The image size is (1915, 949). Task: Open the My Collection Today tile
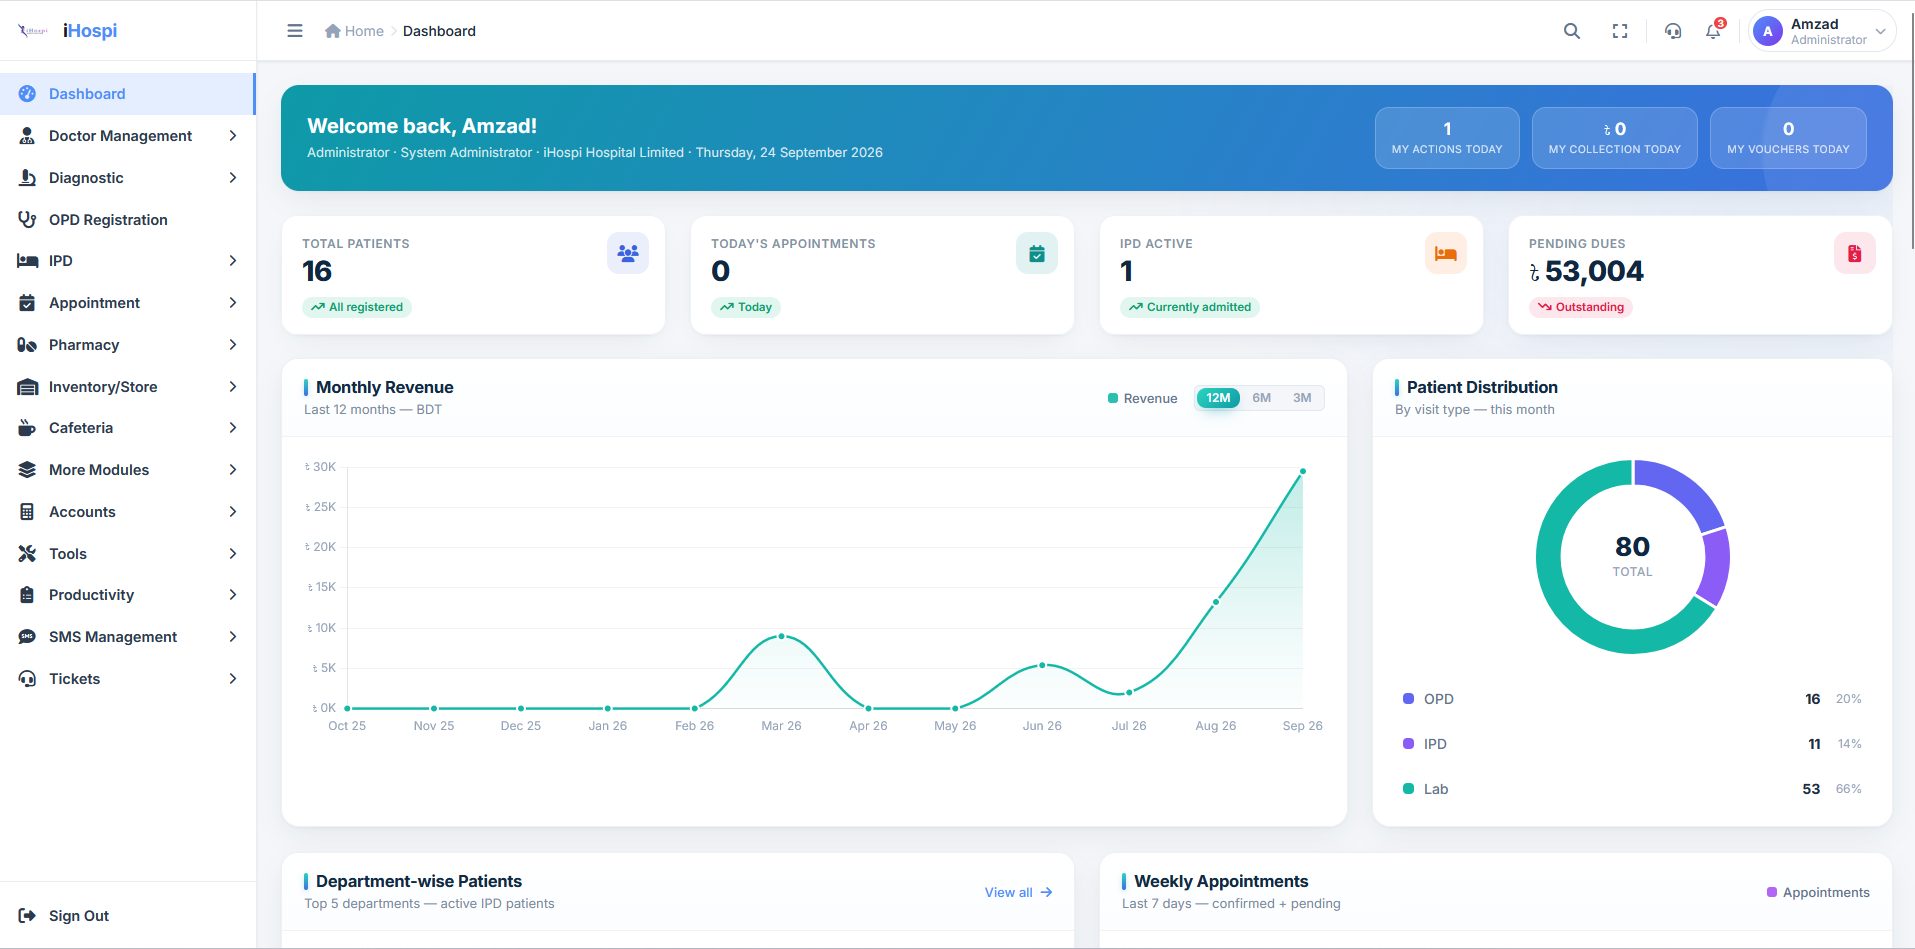pos(1615,138)
